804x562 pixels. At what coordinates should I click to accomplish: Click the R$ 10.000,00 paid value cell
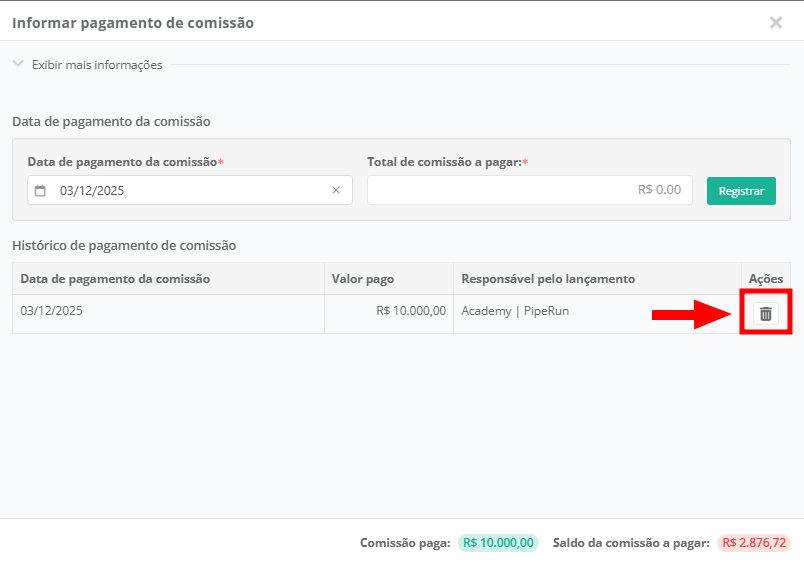pyautogui.click(x=411, y=311)
